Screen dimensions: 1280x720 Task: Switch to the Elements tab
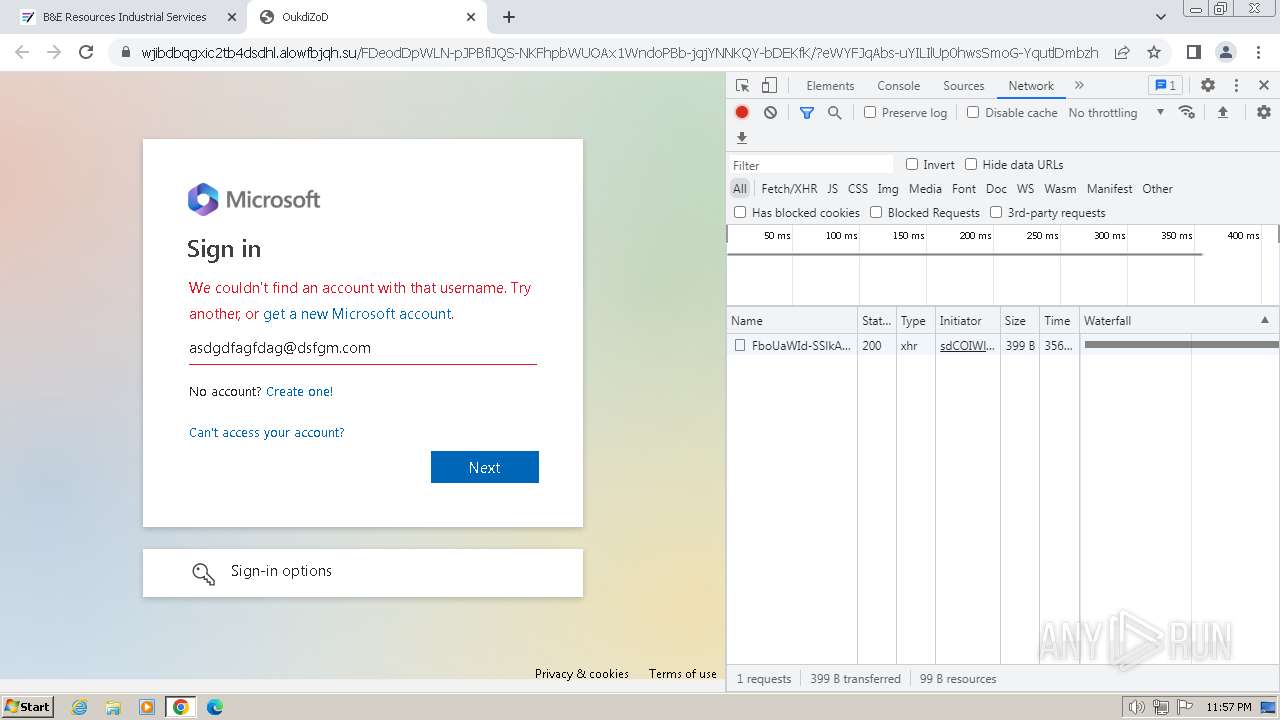pyautogui.click(x=830, y=86)
